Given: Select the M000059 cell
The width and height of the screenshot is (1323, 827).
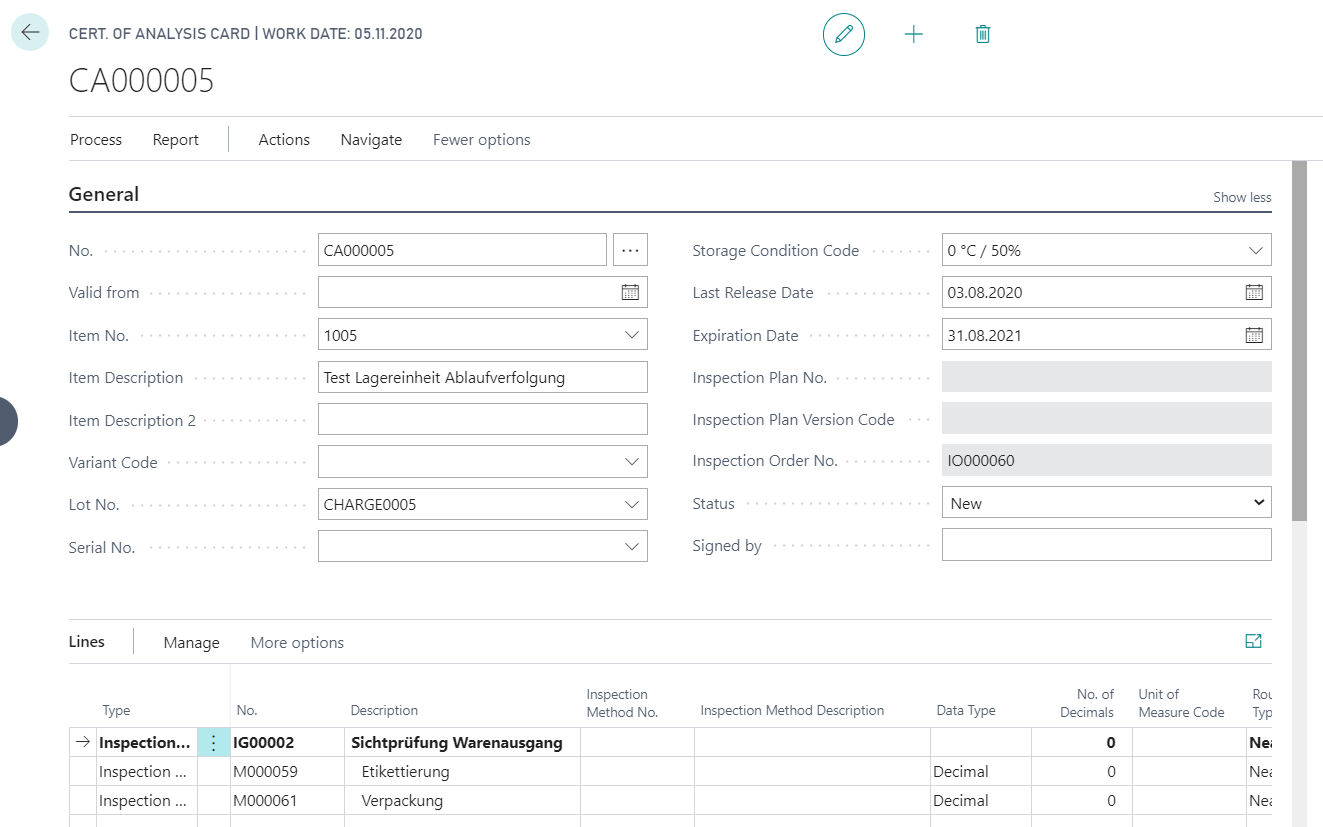Looking at the screenshot, I should tap(287, 772).
